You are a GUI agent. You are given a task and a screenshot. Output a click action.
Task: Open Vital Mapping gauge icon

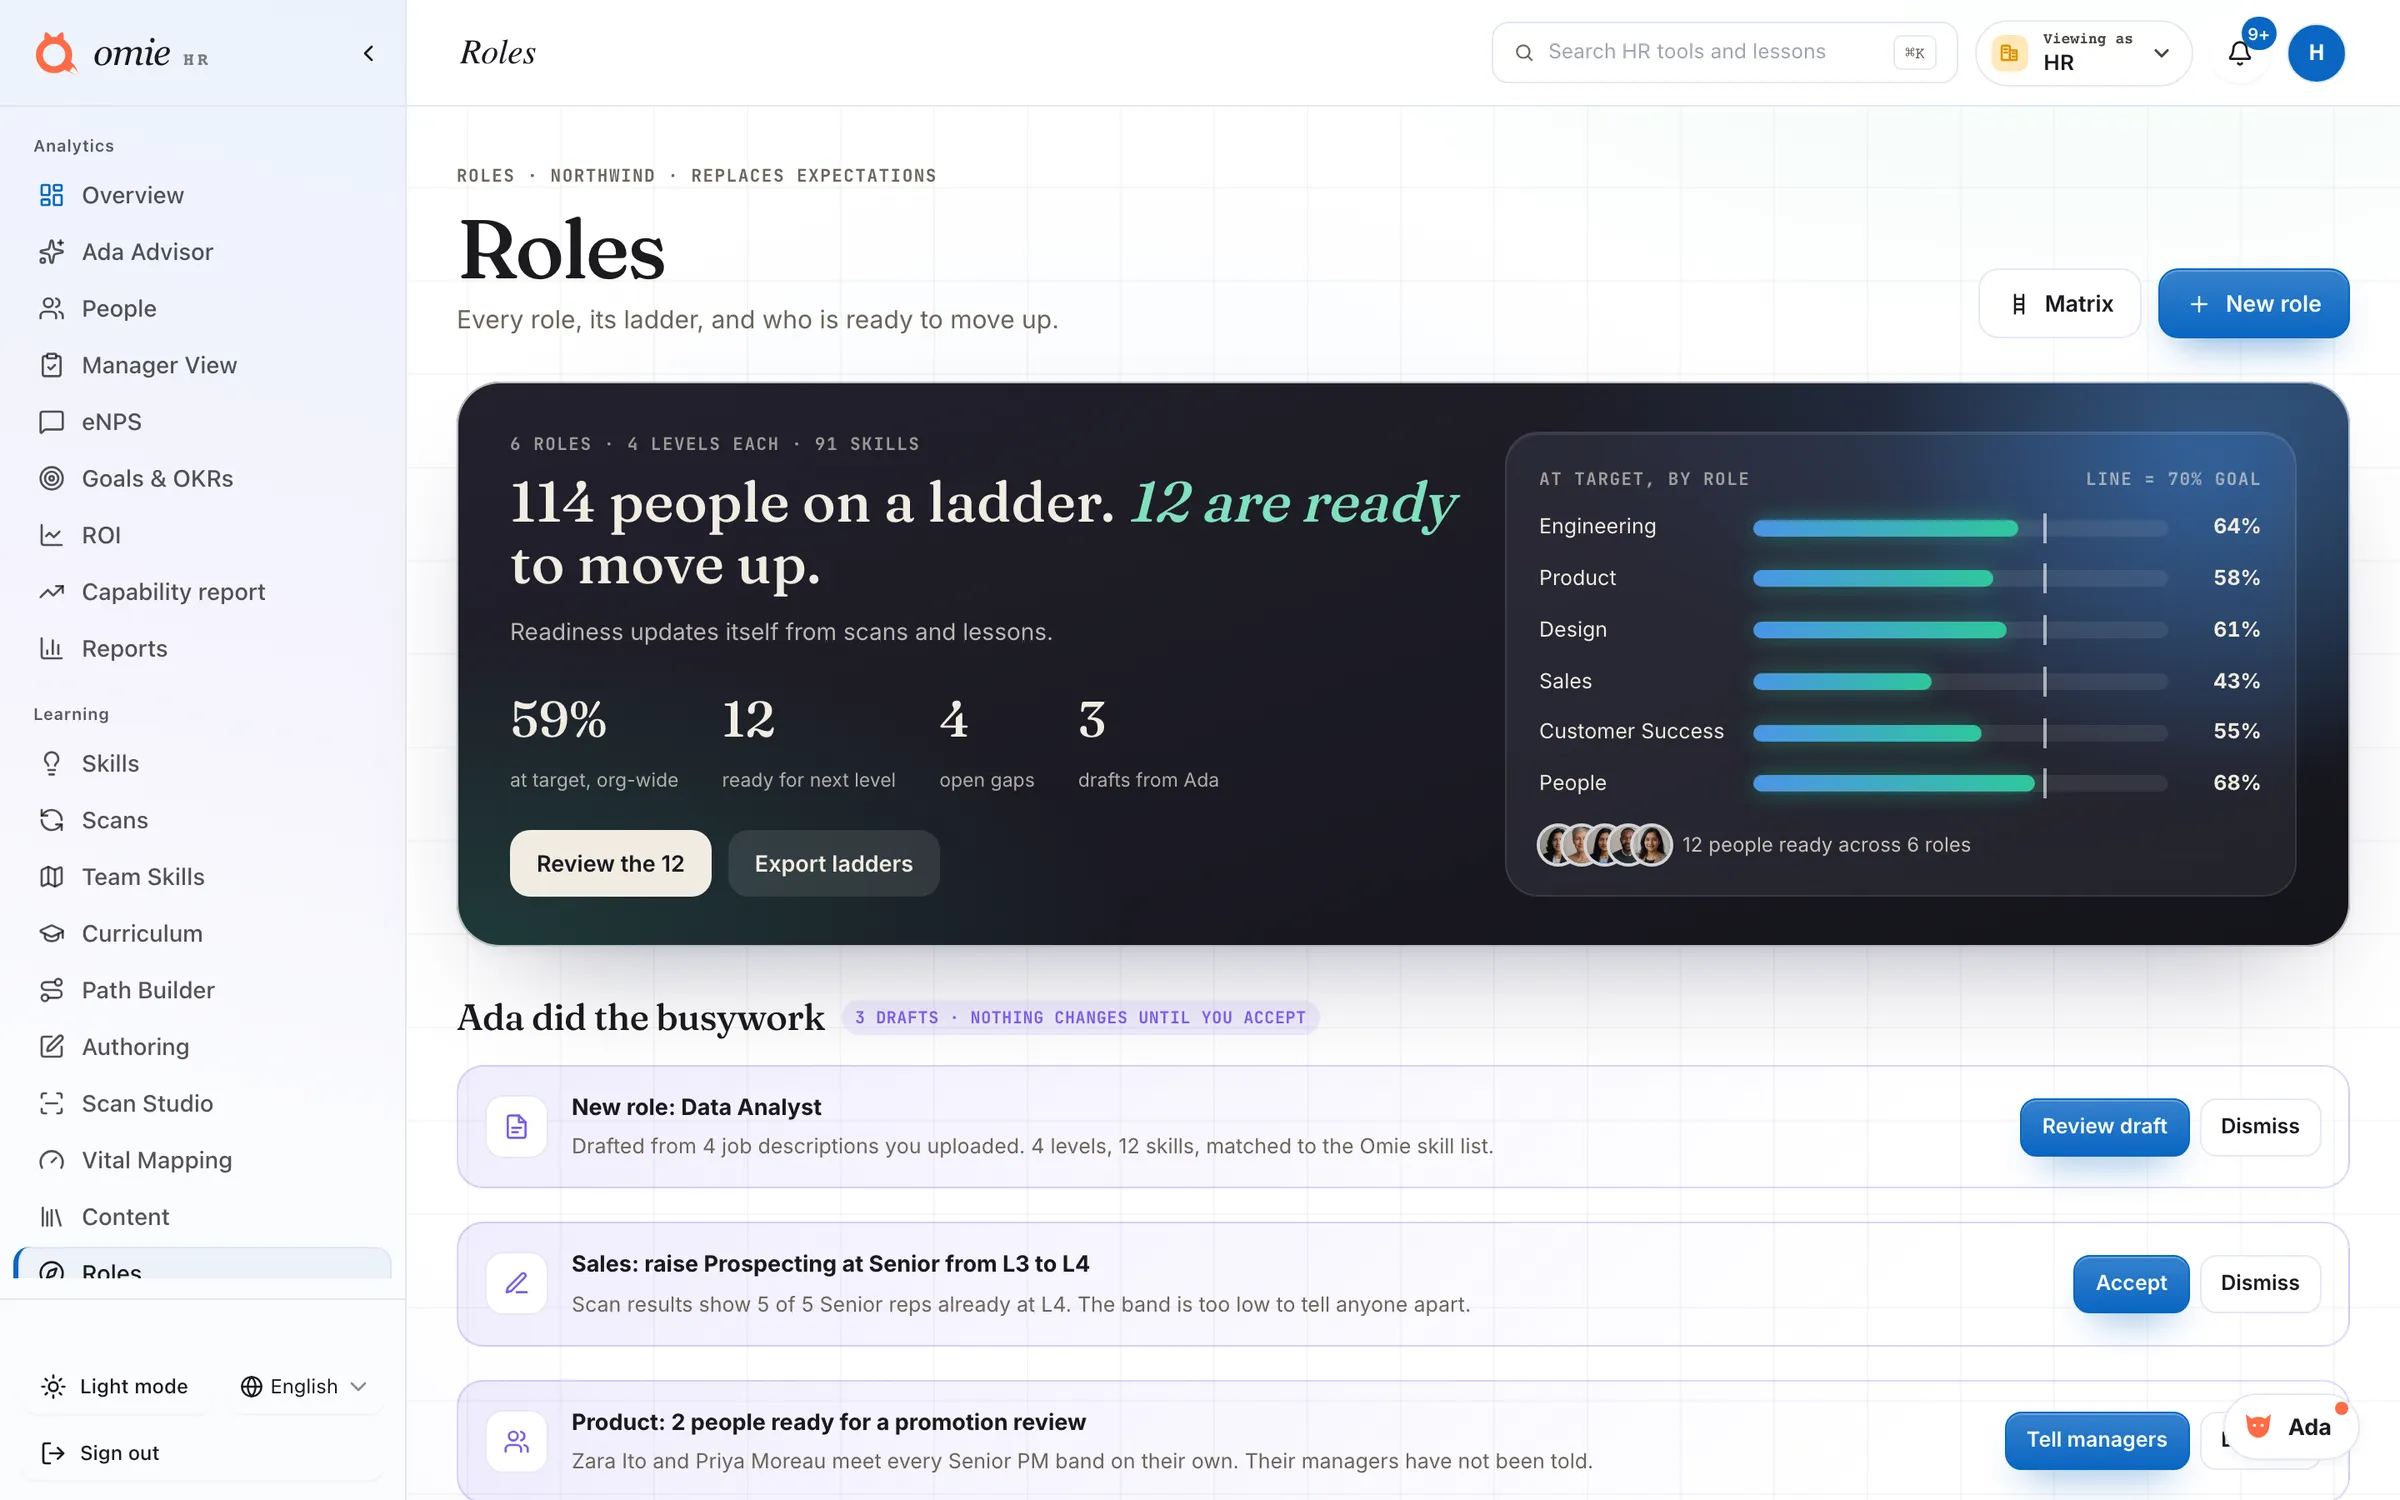[x=51, y=1160]
